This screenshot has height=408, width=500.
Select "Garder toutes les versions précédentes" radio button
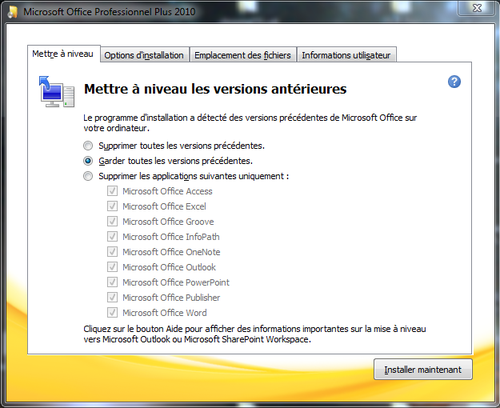click(x=88, y=161)
